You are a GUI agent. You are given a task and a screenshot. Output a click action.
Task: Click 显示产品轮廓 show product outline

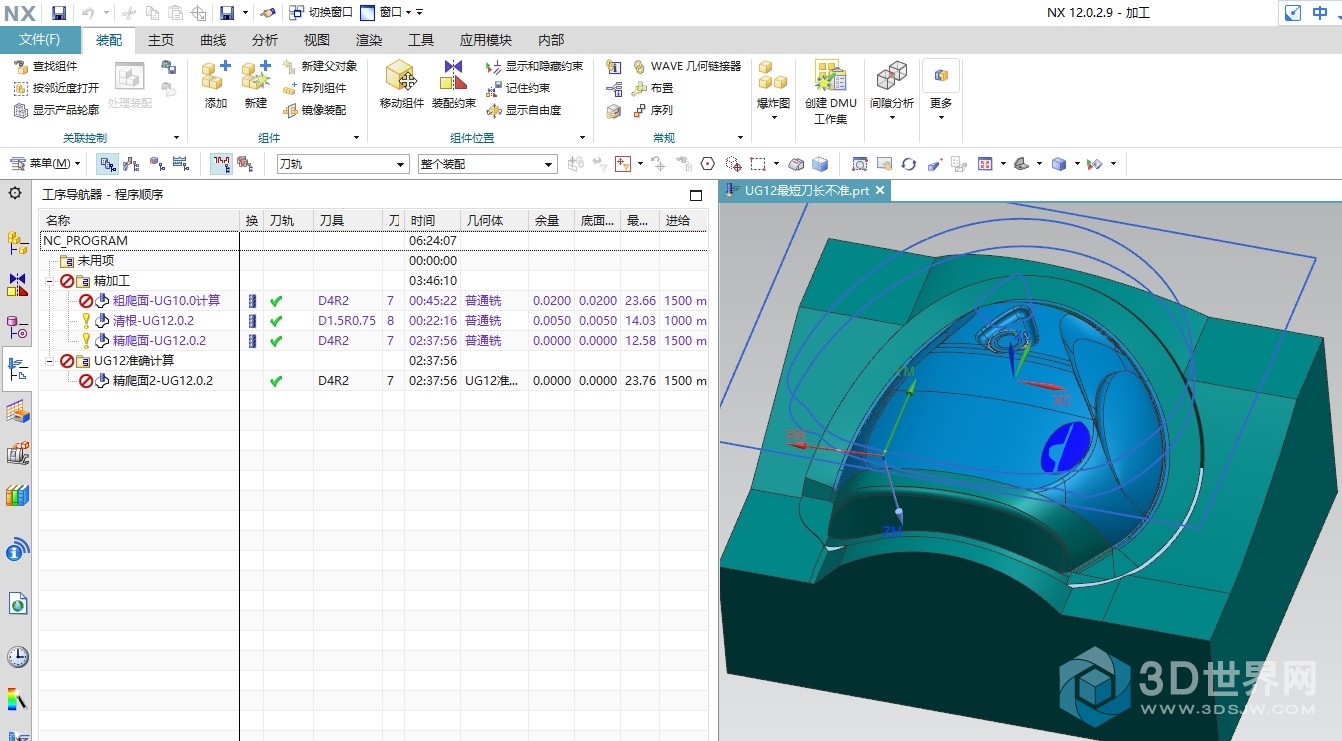click(x=57, y=110)
